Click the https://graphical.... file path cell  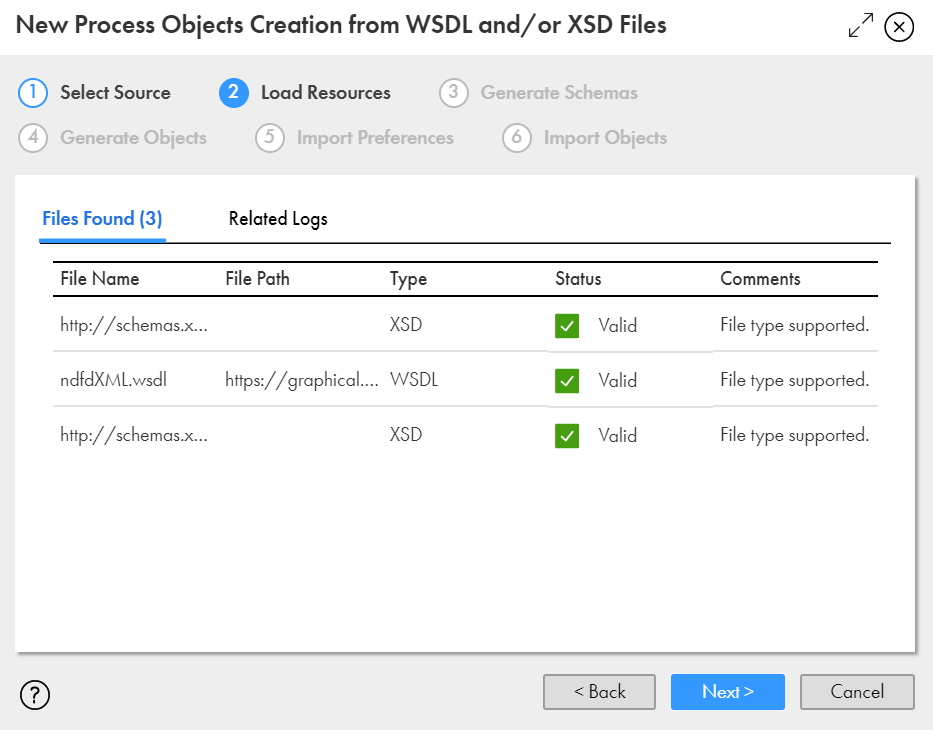pos(302,380)
